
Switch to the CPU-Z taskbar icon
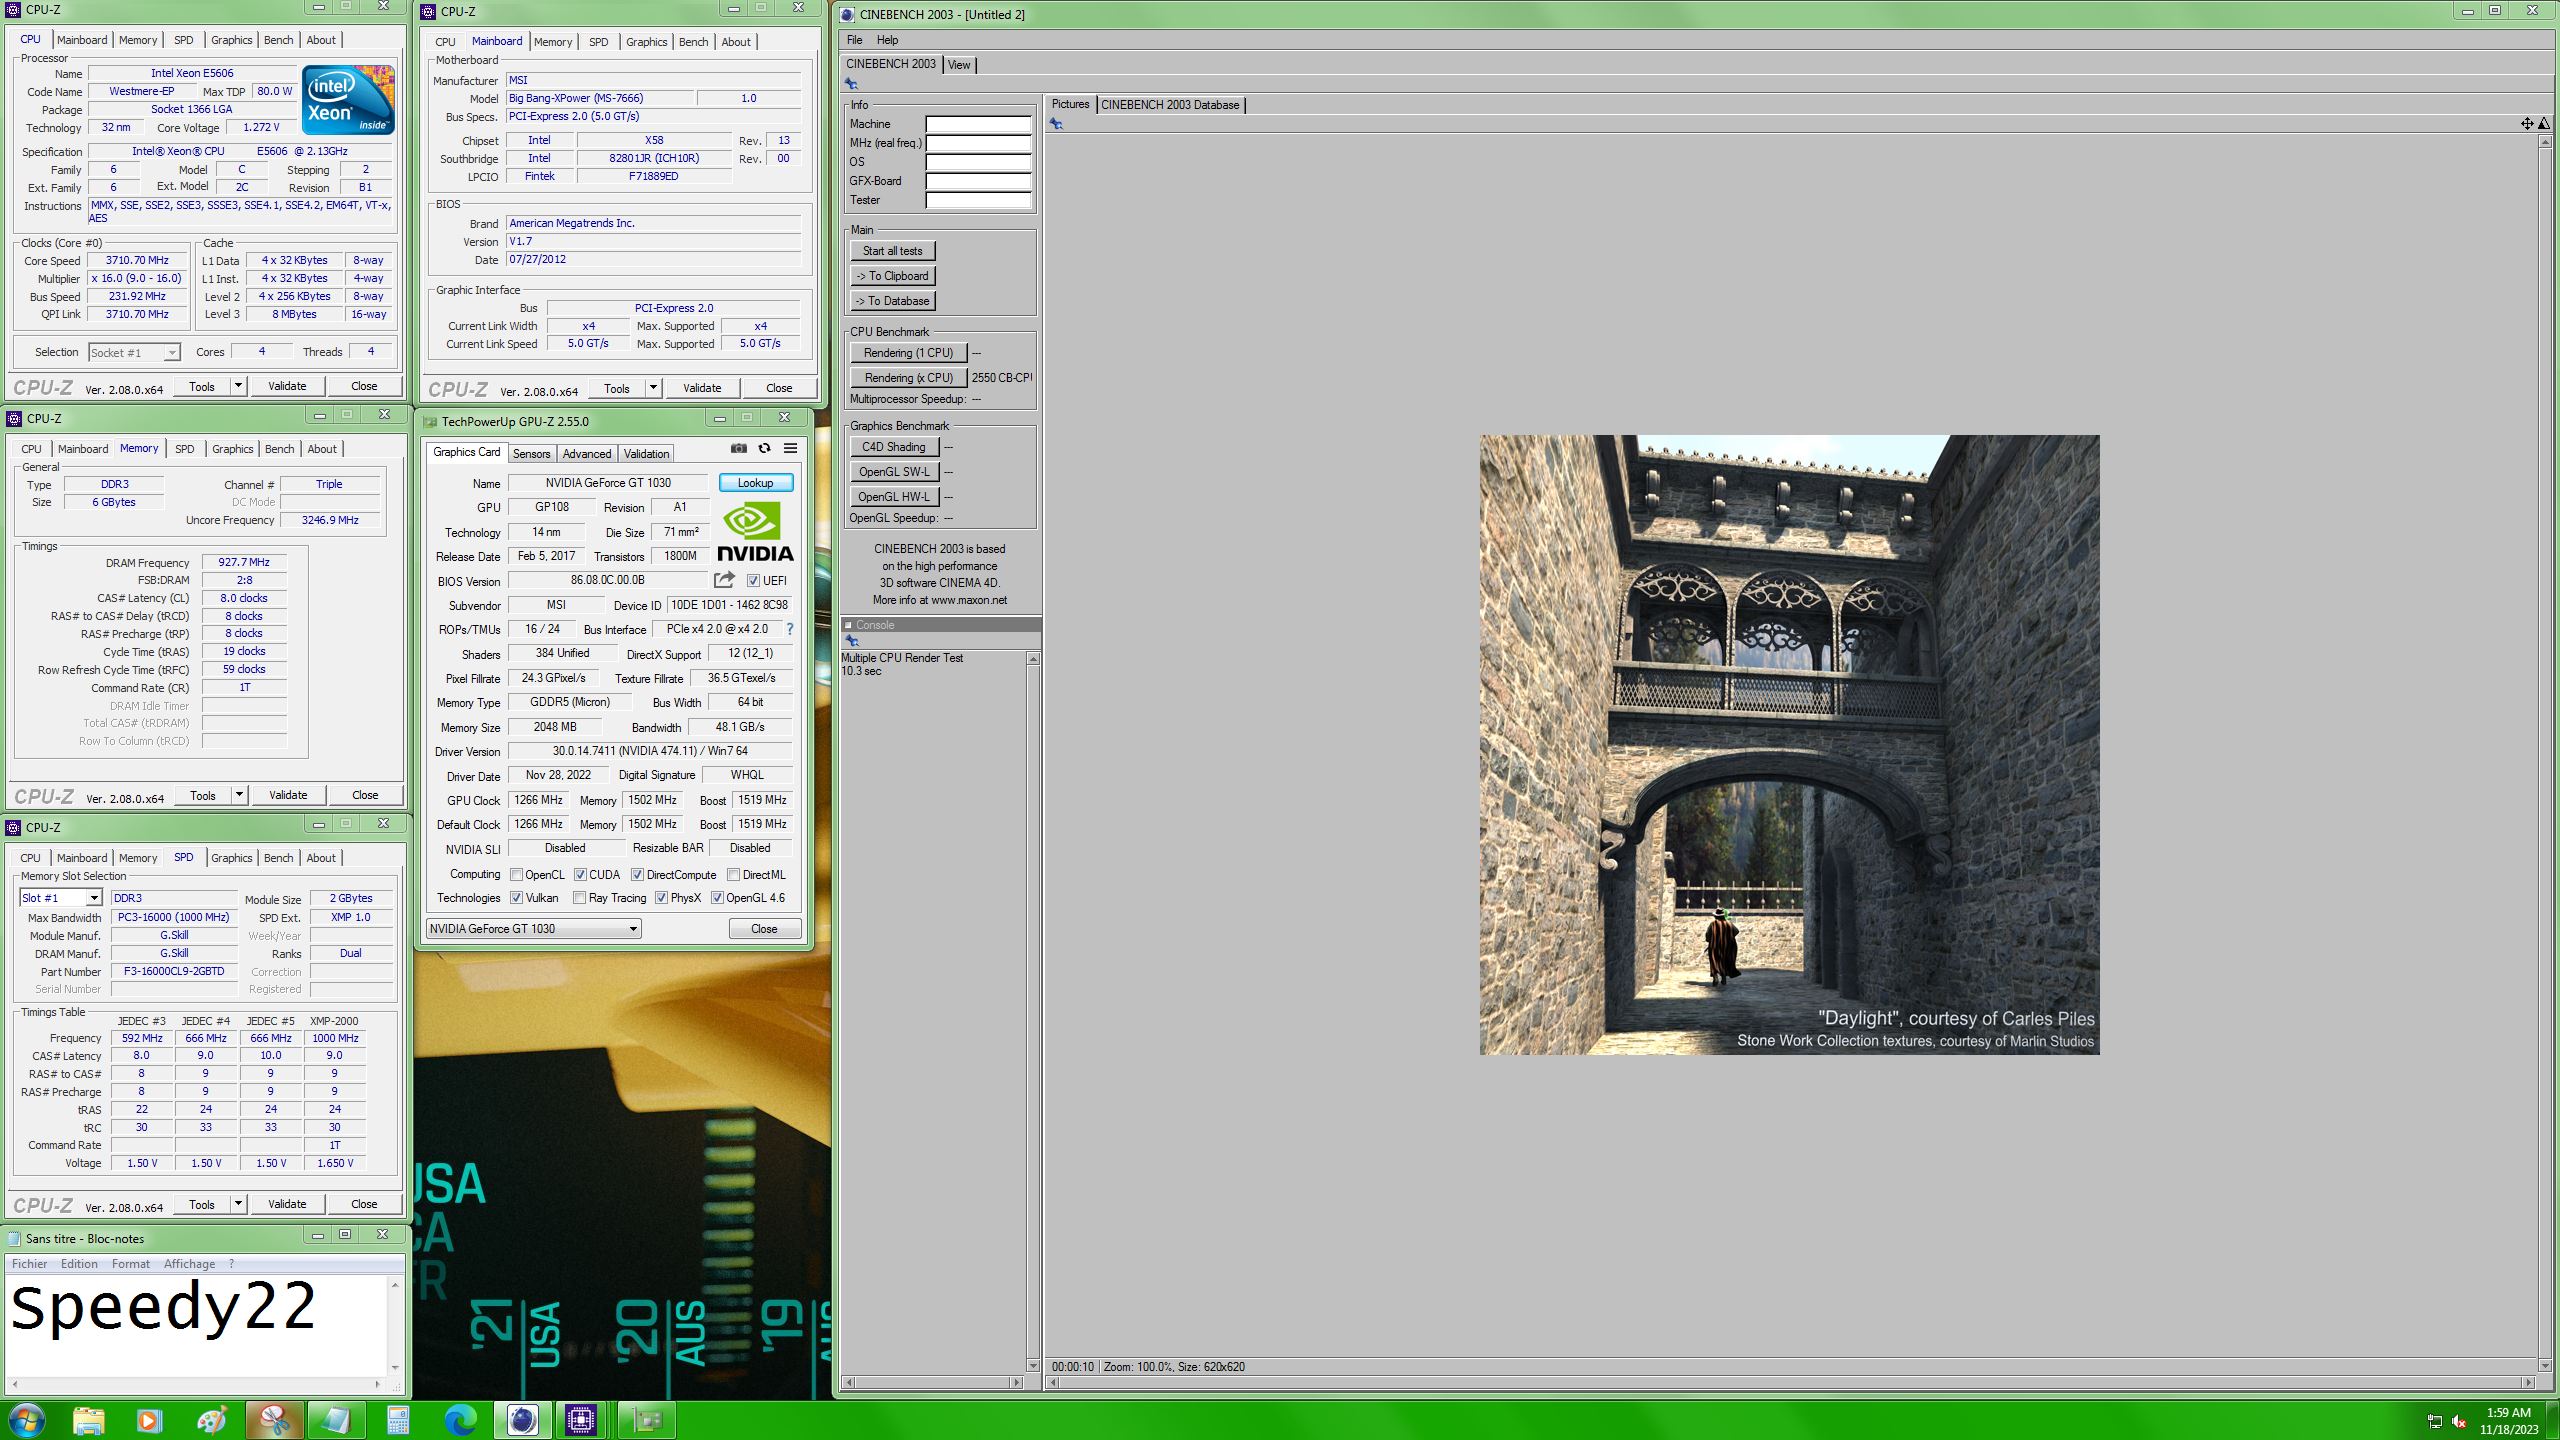click(581, 1420)
